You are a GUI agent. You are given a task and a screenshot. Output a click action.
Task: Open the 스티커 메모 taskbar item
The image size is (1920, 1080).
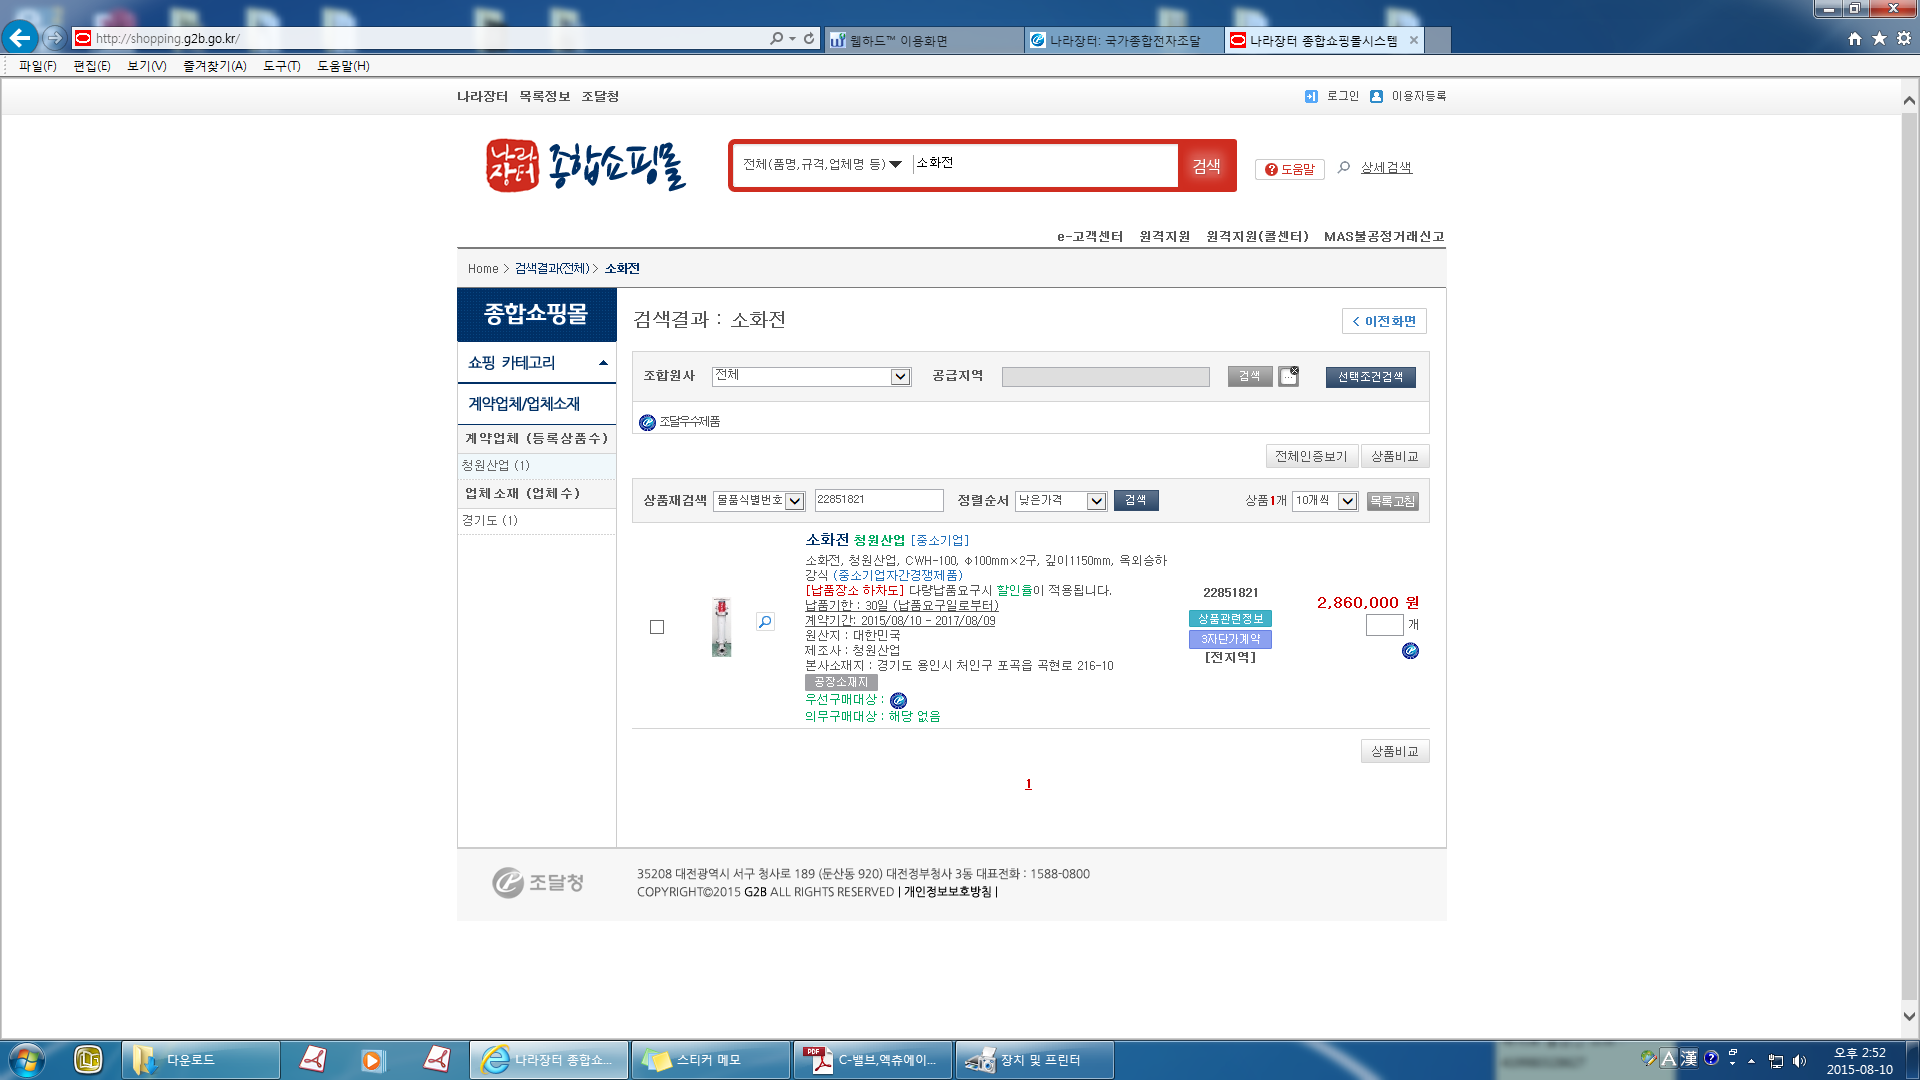710,1060
